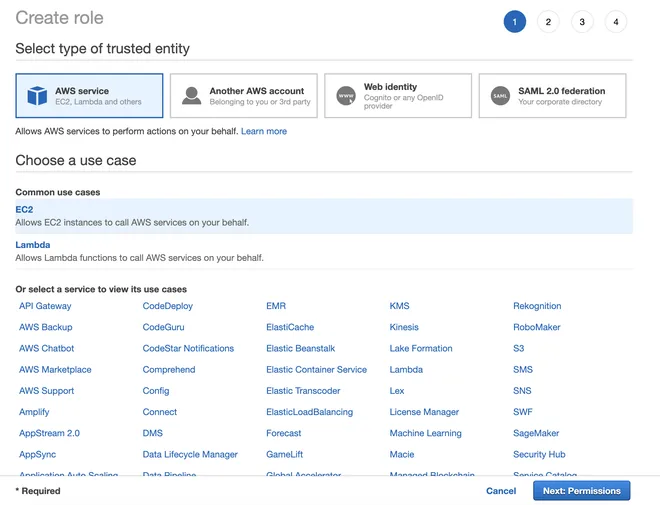Choose the Web identity www icon
Viewport: 660px width, 505px height.
(346, 96)
